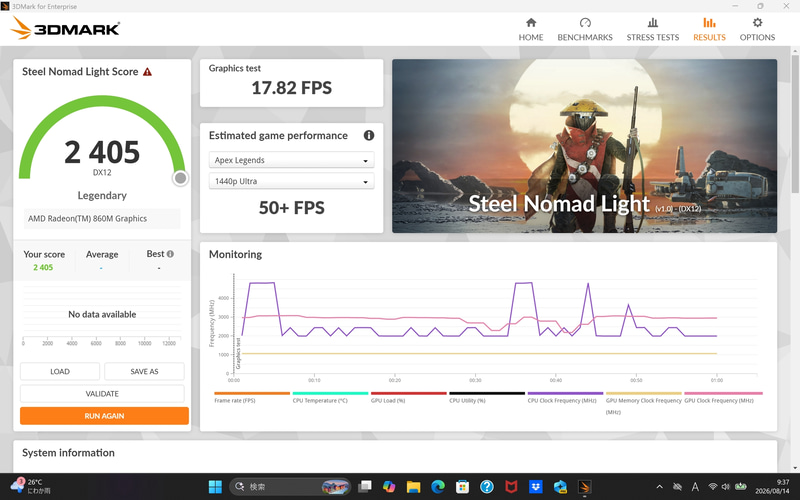
Task: Click the score gauge end handle
Action: click(x=180, y=178)
